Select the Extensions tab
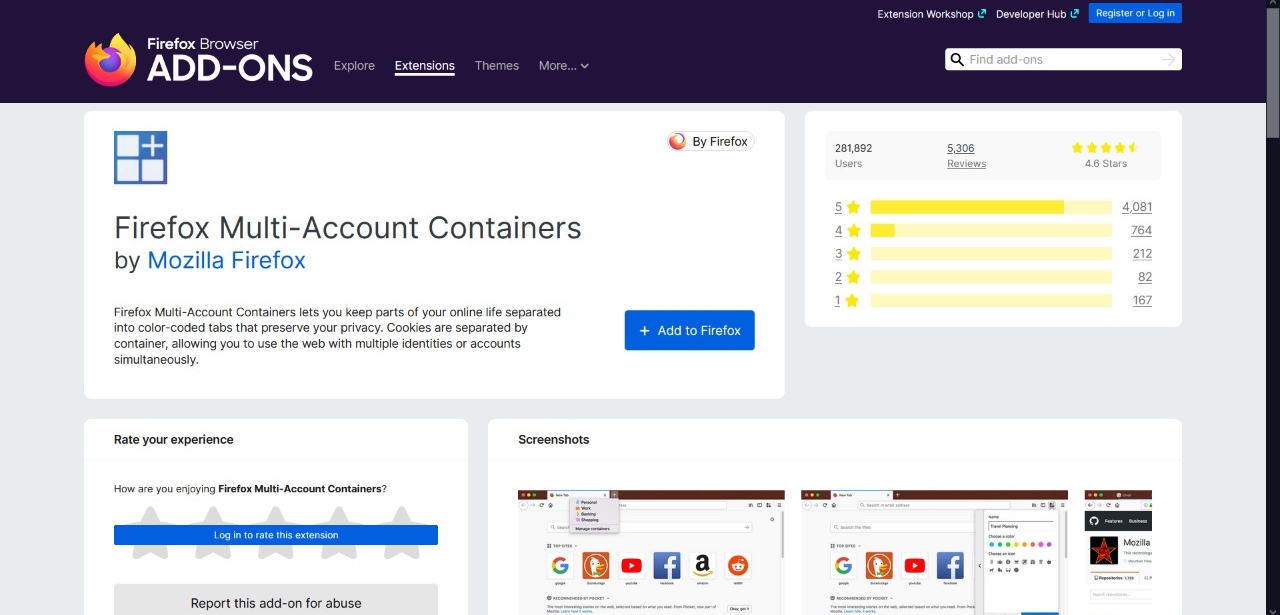The width and height of the screenshot is (1280, 615). (425, 66)
